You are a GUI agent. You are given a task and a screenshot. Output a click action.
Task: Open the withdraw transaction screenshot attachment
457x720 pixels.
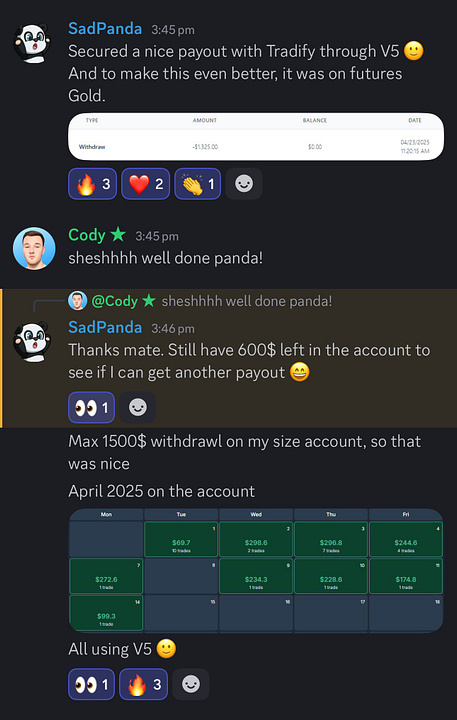click(x=256, y=136)
